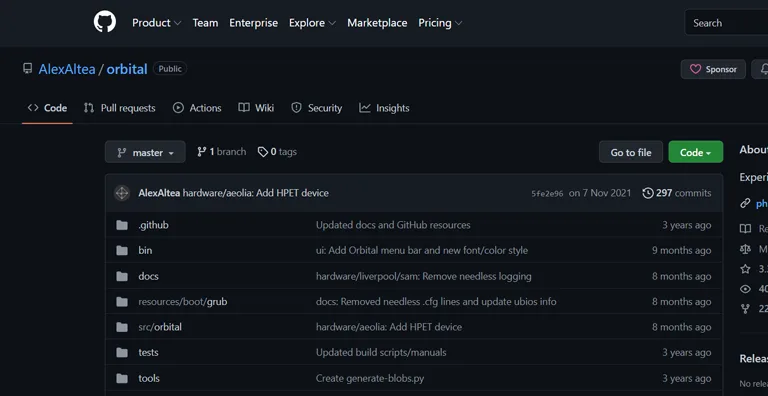Open the .github folder

pyautogui.click(x=153, y=225)
